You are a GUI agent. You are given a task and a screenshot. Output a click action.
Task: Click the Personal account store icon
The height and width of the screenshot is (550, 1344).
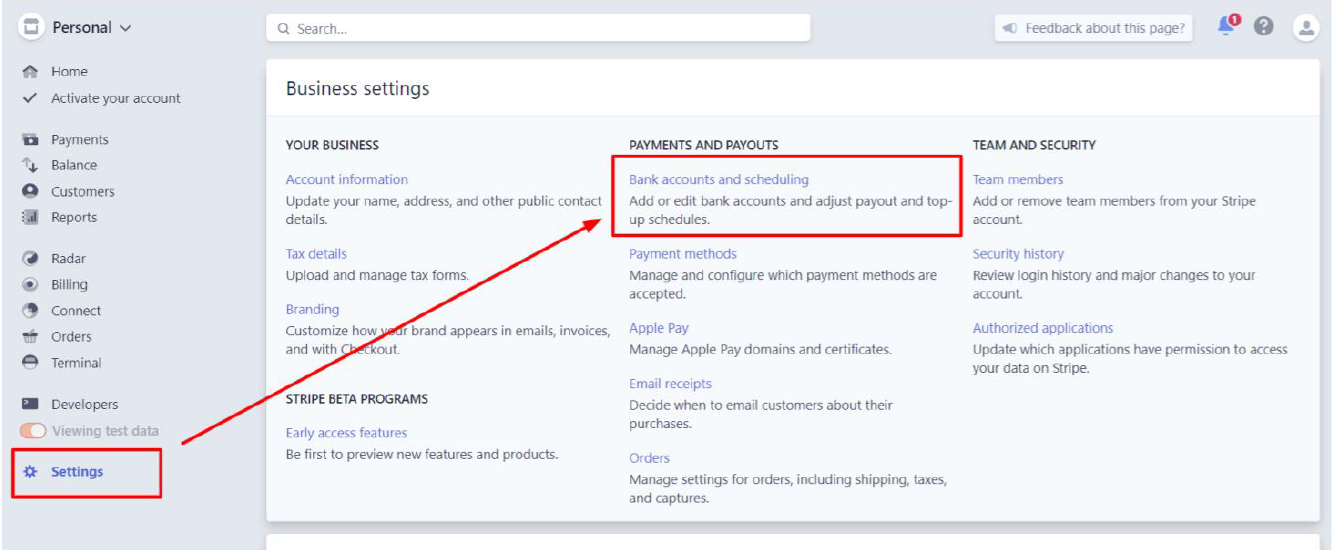coord(31,27)
